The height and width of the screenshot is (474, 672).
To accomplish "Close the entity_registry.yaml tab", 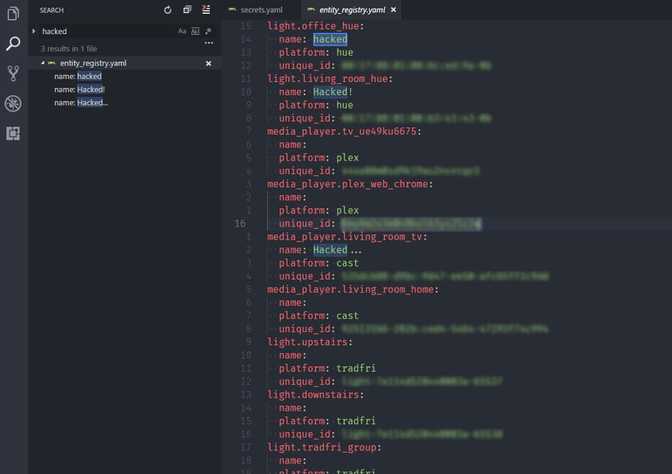I will 393,10.
